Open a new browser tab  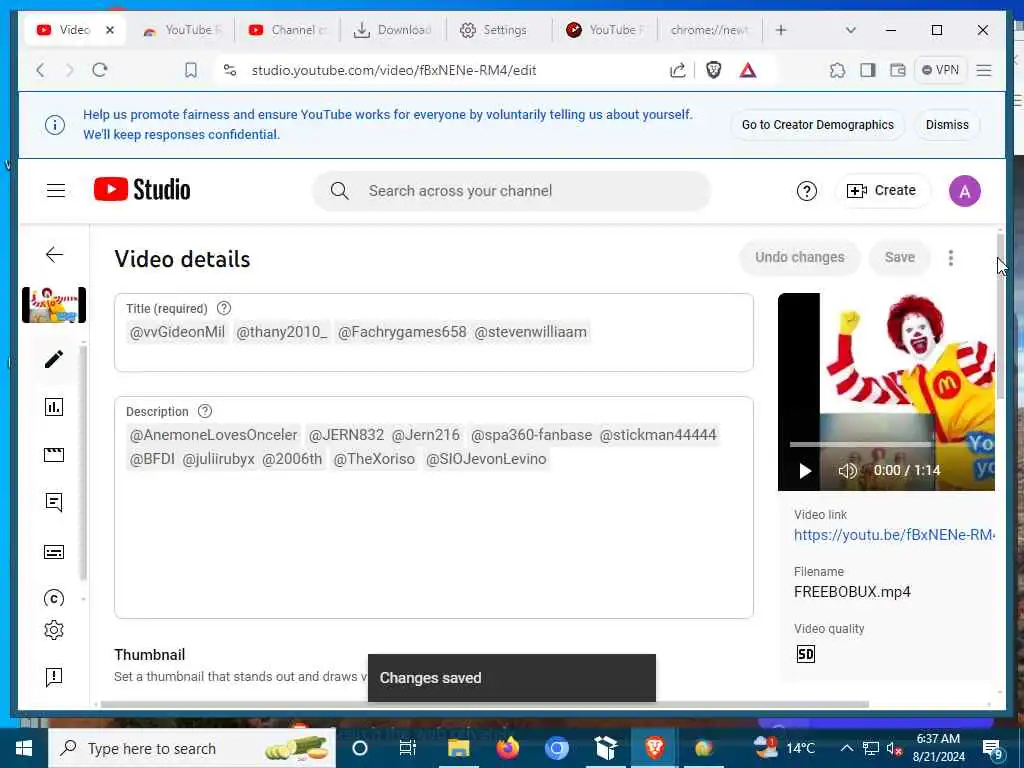tap(781, 30)
